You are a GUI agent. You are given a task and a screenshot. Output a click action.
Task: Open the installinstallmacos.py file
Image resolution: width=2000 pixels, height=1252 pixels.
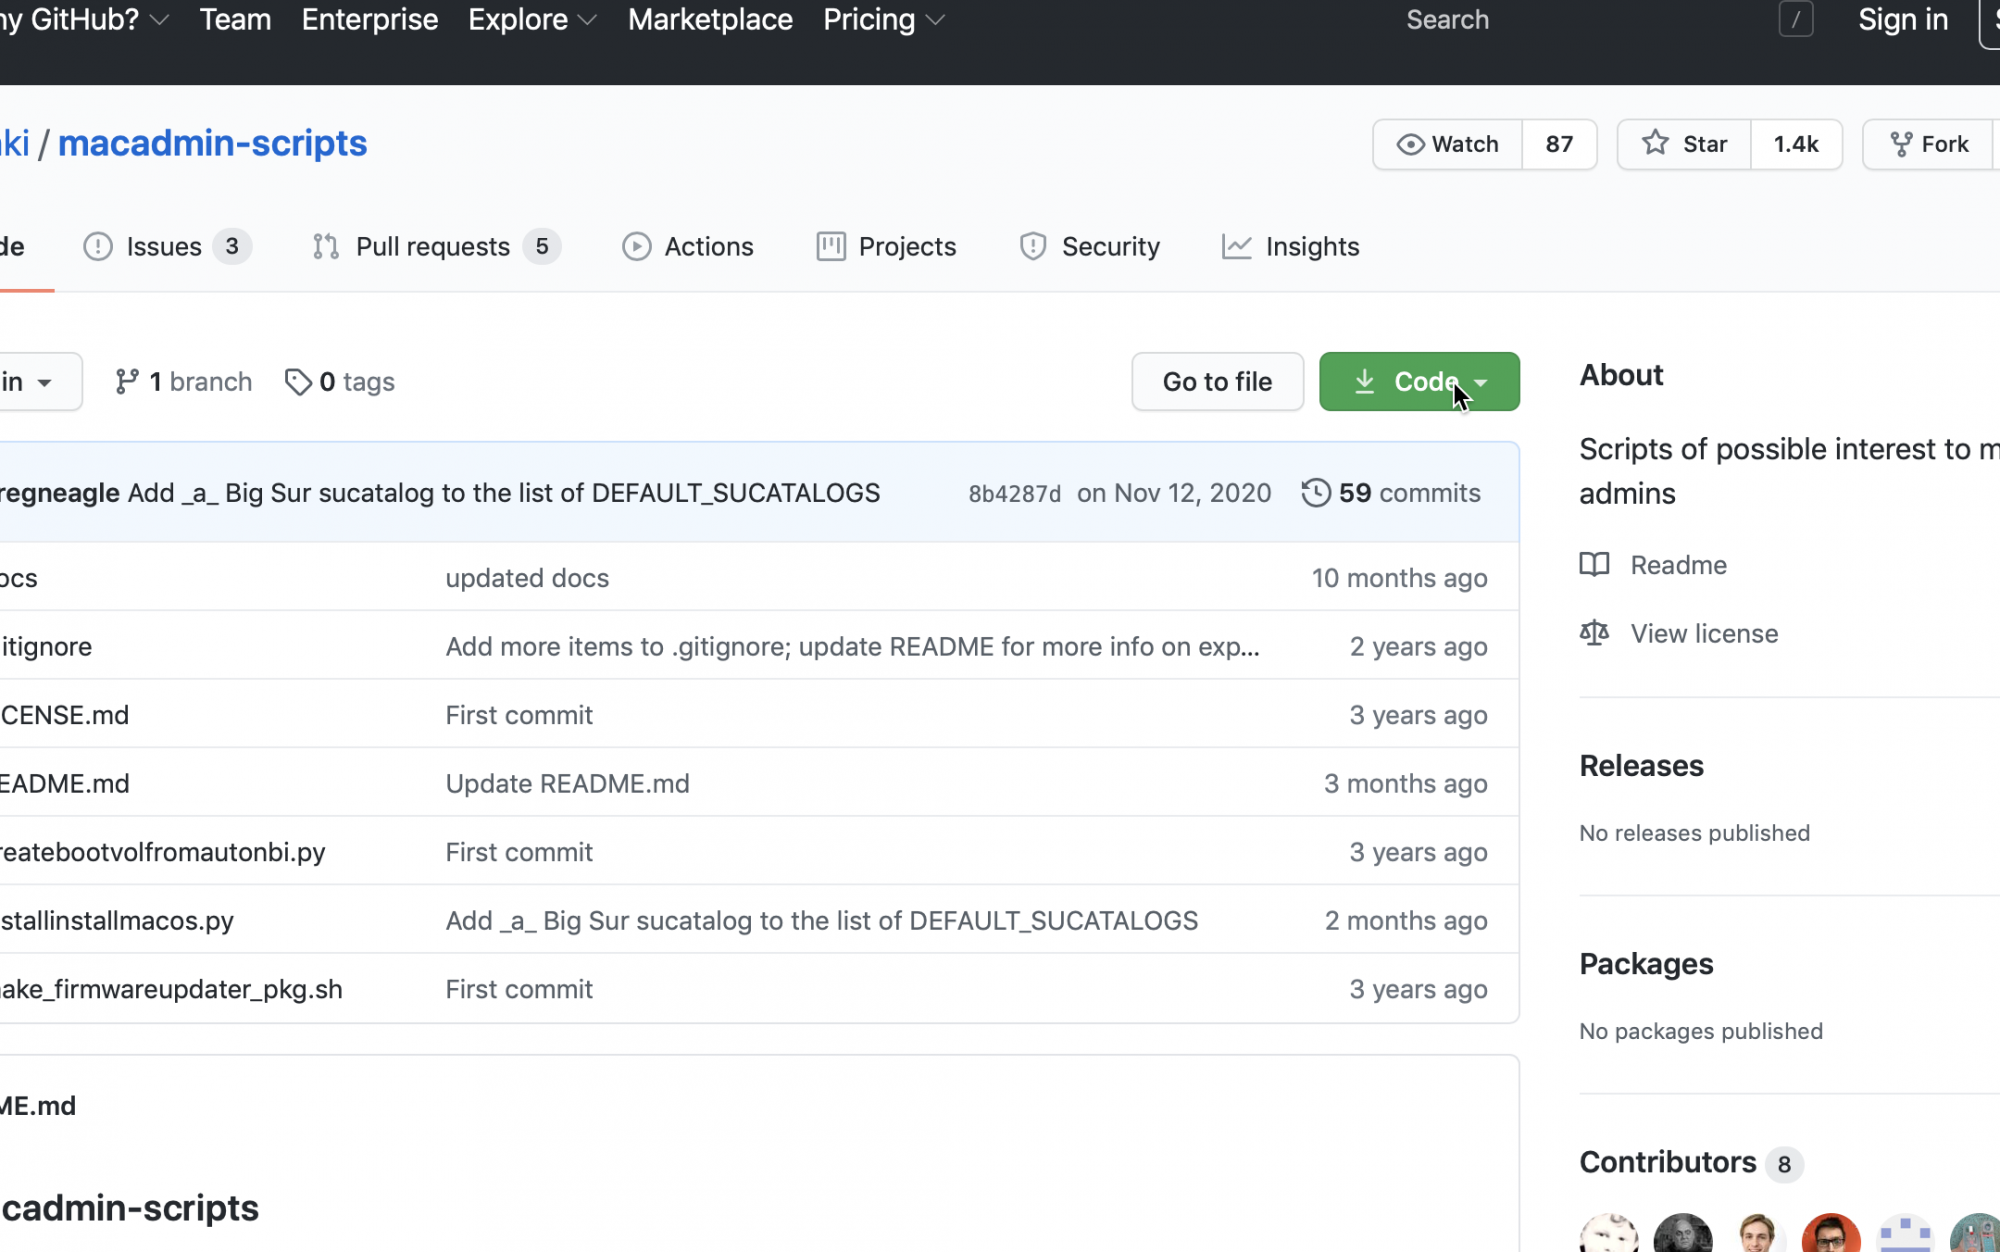point(117,921)
